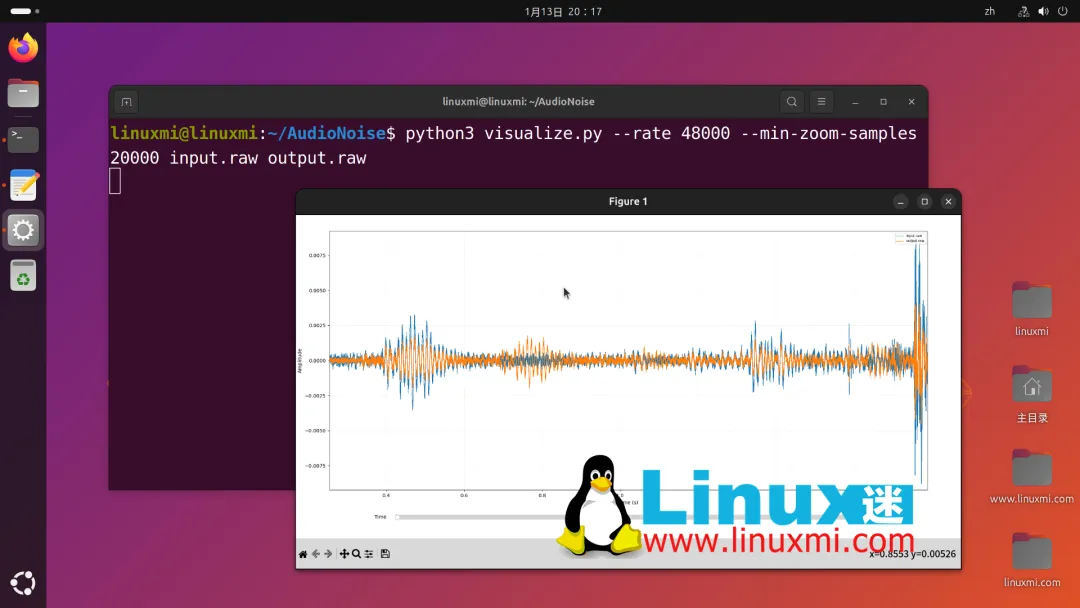Open power menu in top bar
1080x608 pixels.
(1063, 12)
